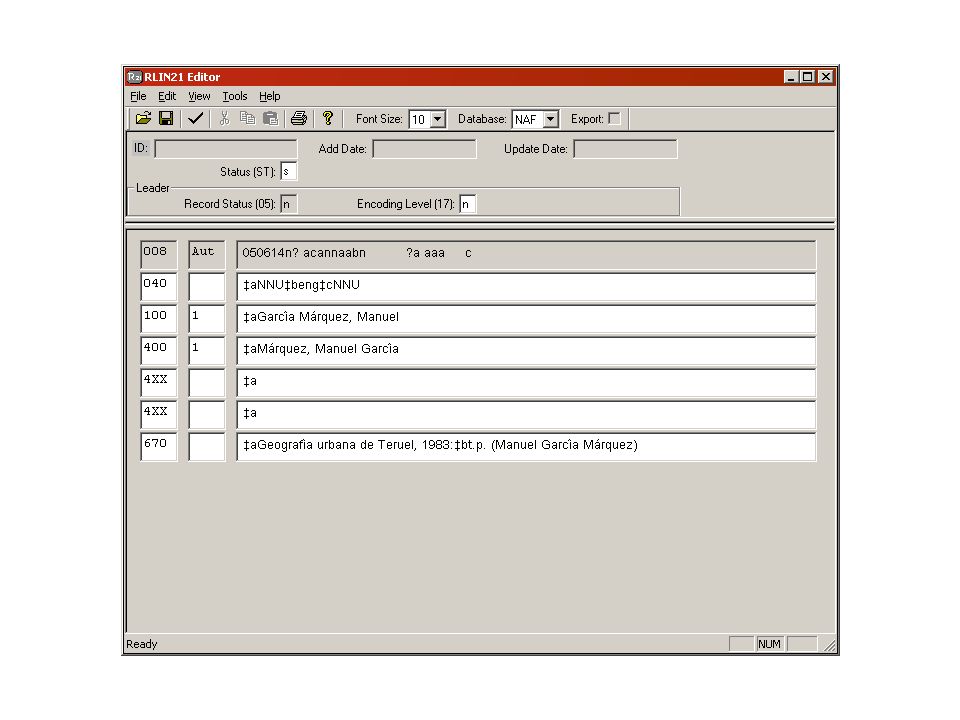
Task: Click the indicator box of field 400
Action: tap(206, 350)
